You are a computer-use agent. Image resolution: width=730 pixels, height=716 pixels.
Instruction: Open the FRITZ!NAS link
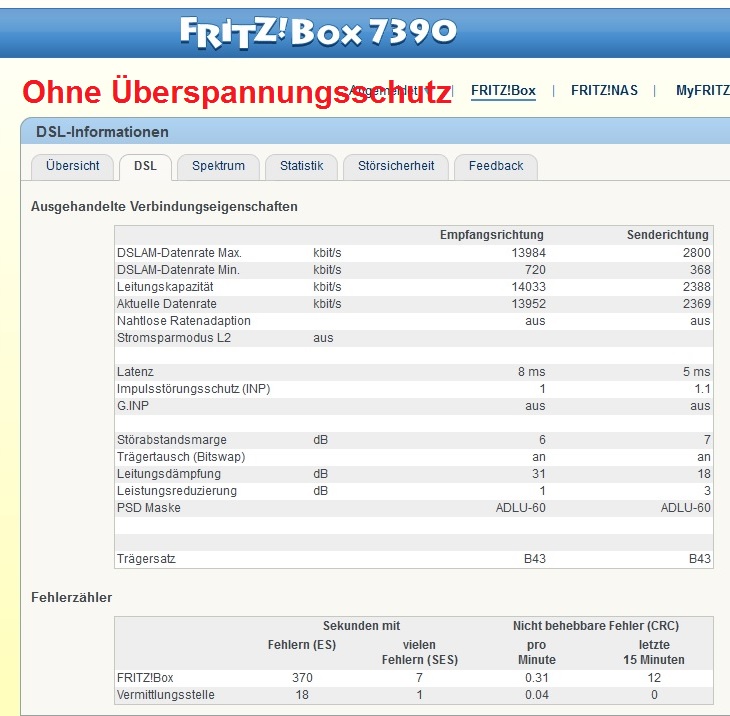point(604,90)
